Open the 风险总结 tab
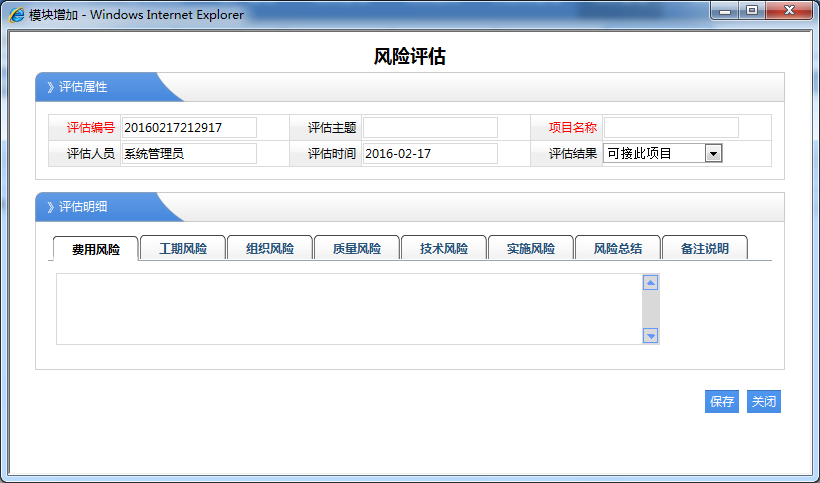Image resolution: width=820 pixels, height=483 pixels. point(618,248)
